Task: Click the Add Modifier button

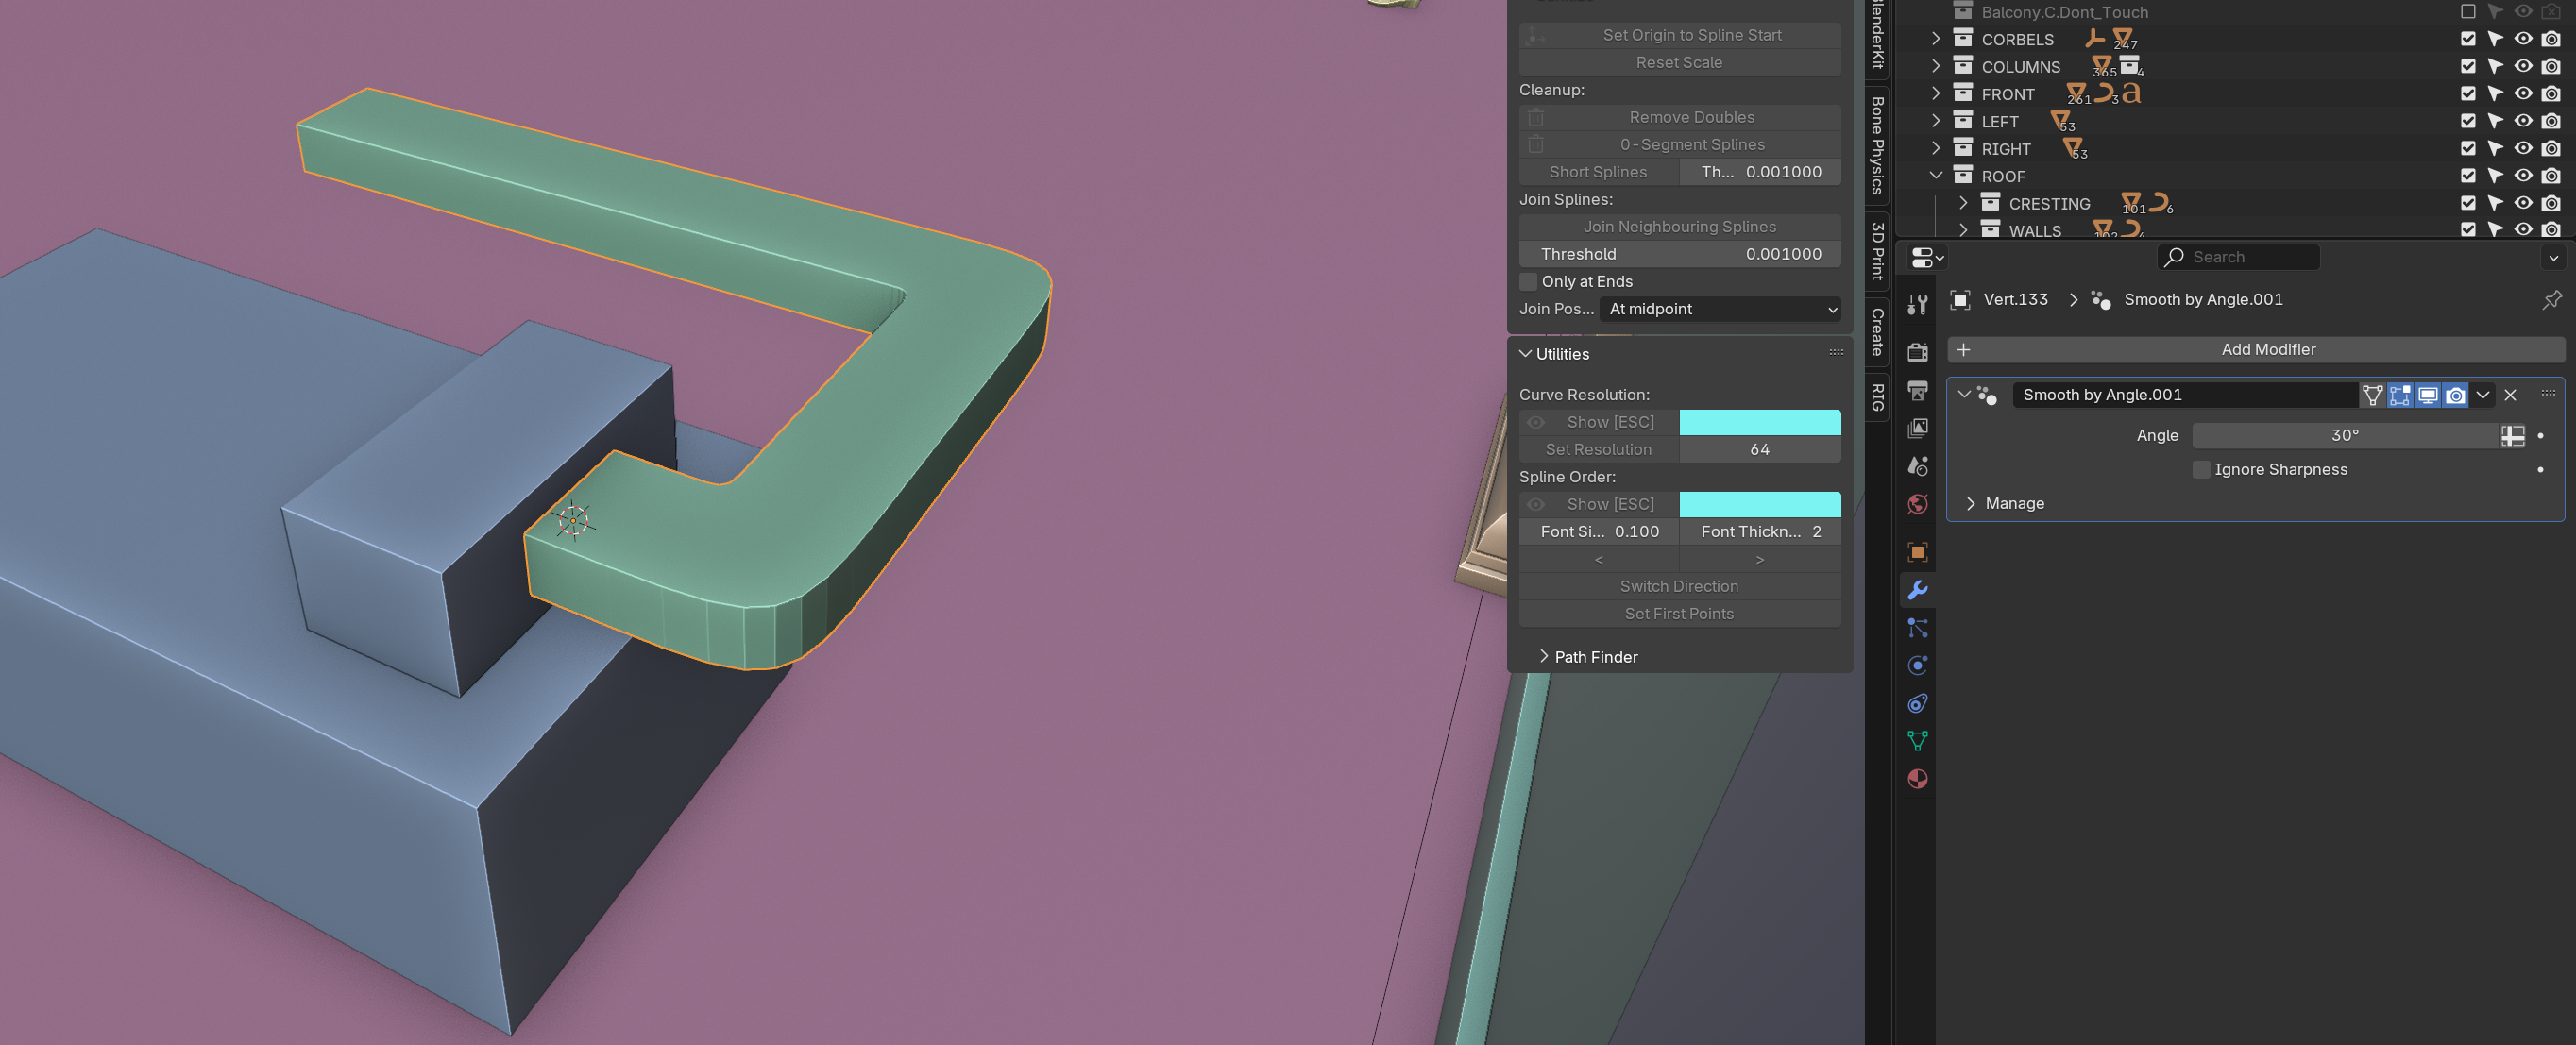Action: click(2255, 350)
